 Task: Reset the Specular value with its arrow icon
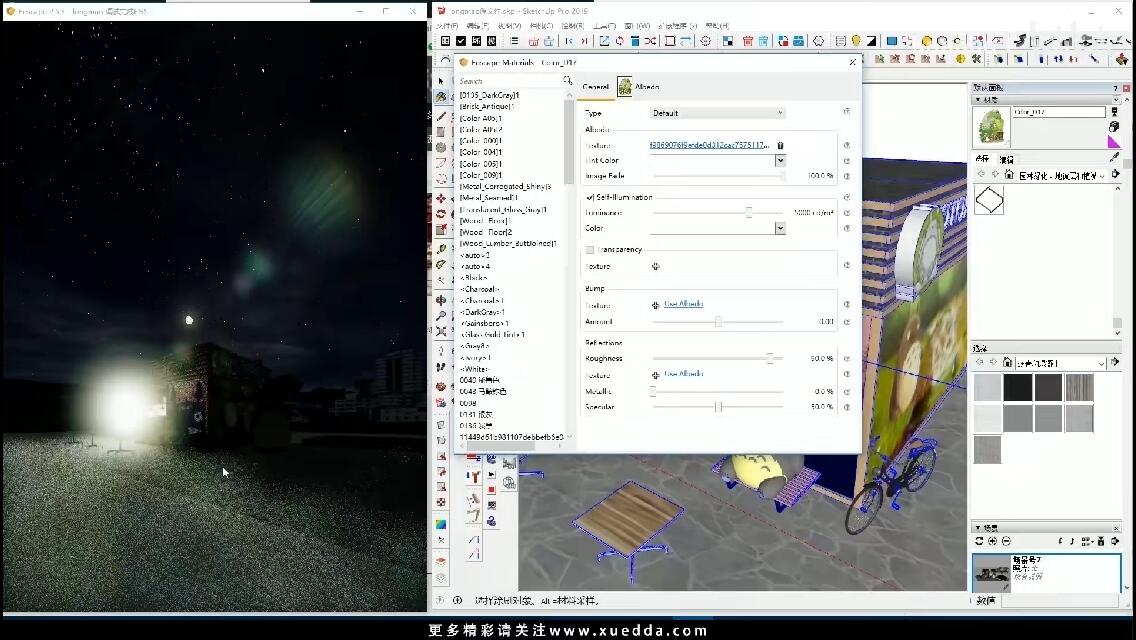pyautogui.click(x=847, y=407)
